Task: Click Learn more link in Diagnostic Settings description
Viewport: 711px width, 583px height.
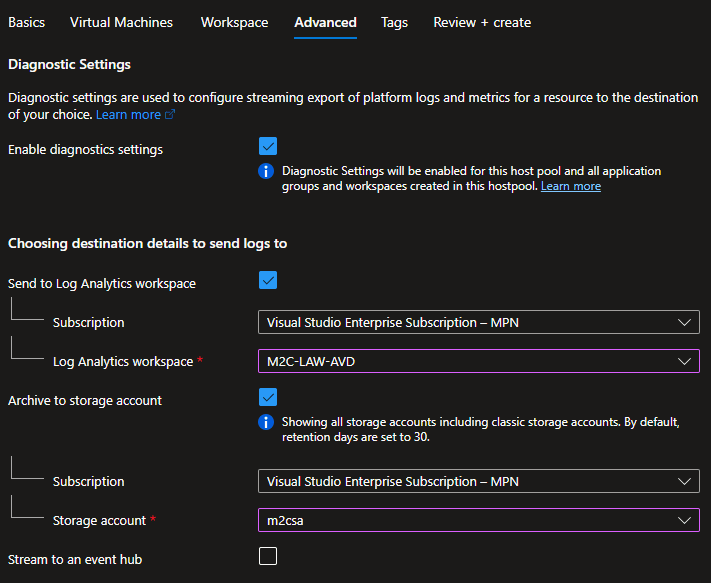Action: [128, 115]
